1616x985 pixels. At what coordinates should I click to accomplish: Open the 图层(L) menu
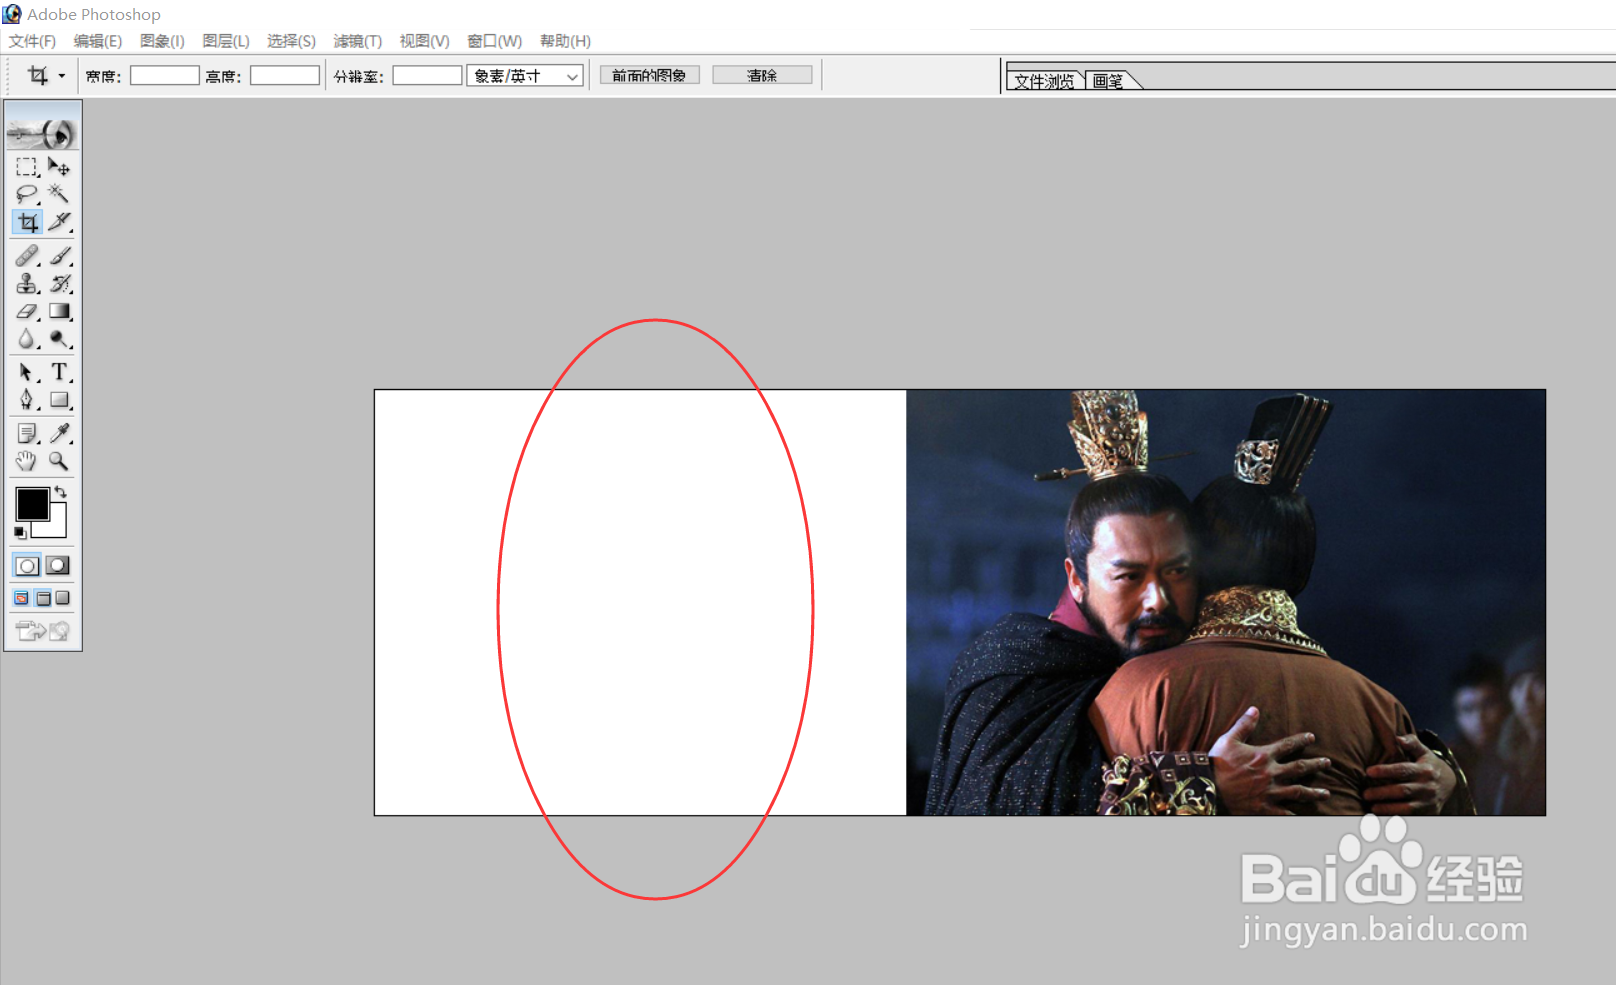pos(226,41)
